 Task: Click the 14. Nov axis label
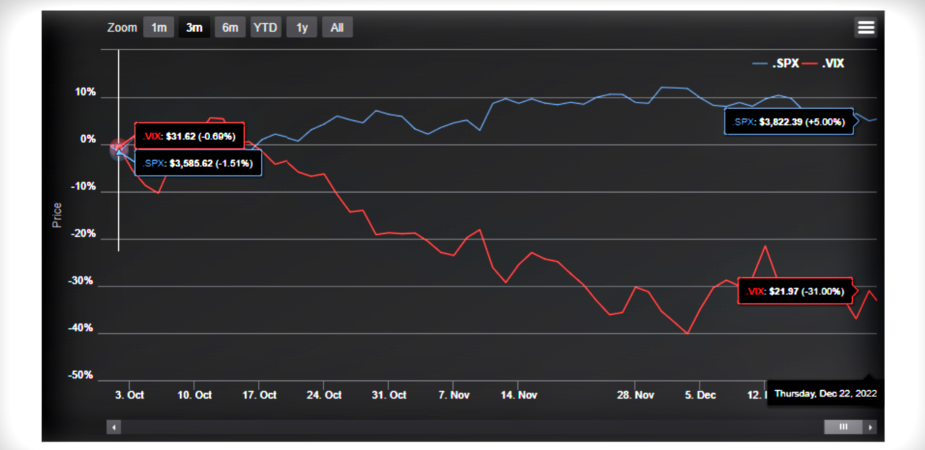point(519,395)
